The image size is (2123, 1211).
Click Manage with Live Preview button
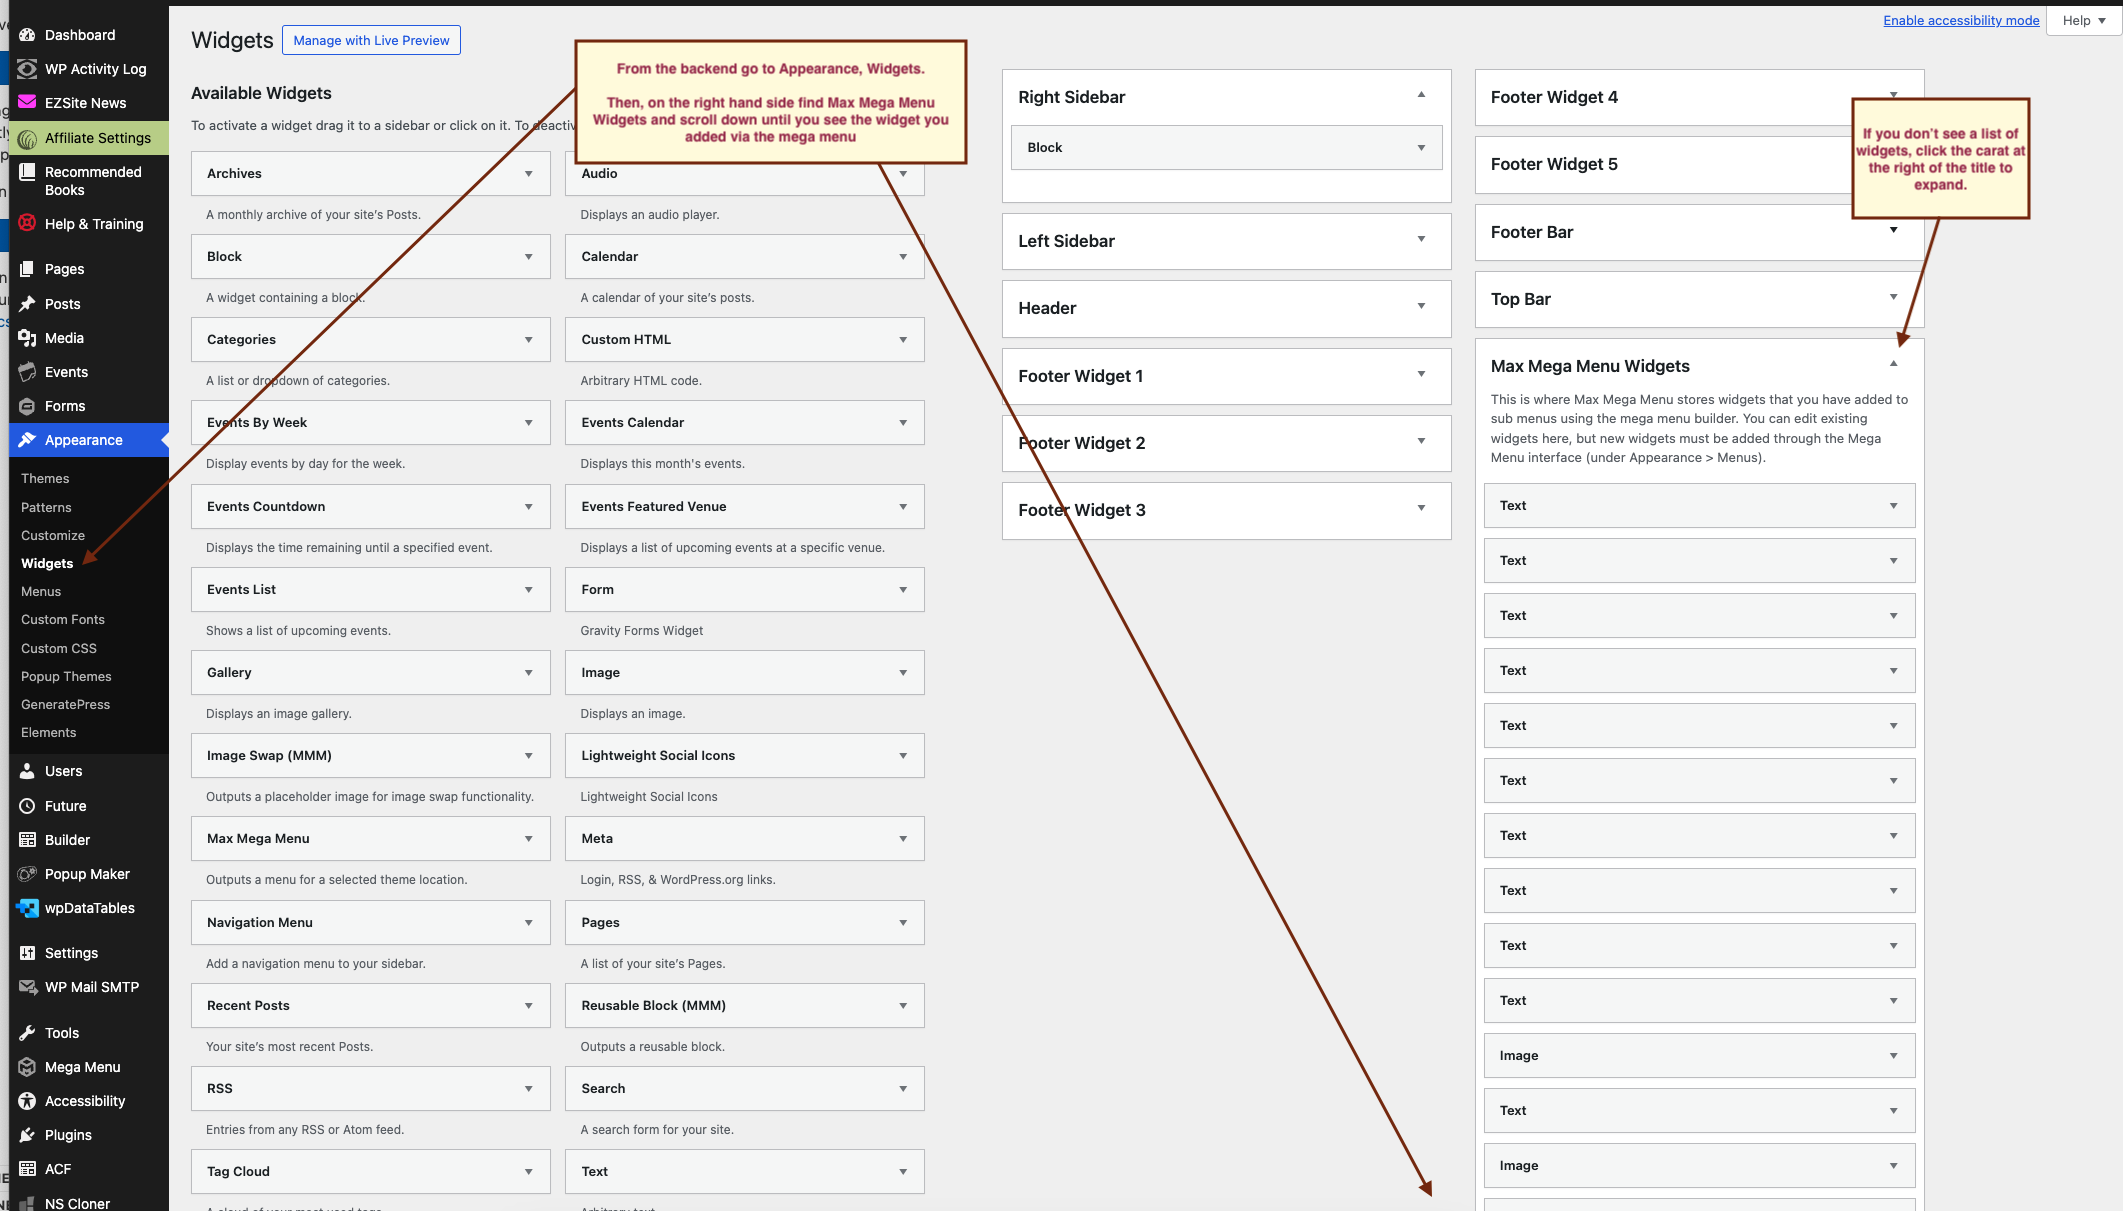click(x=371, y=41)
